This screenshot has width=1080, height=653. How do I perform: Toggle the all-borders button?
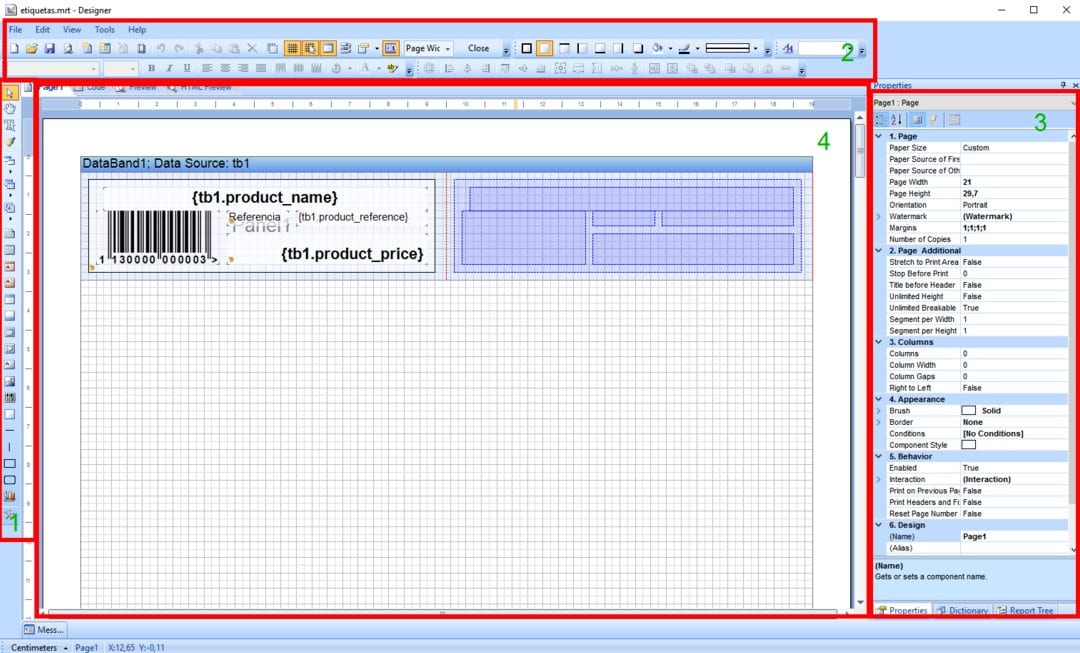click(x=527, y=48)
